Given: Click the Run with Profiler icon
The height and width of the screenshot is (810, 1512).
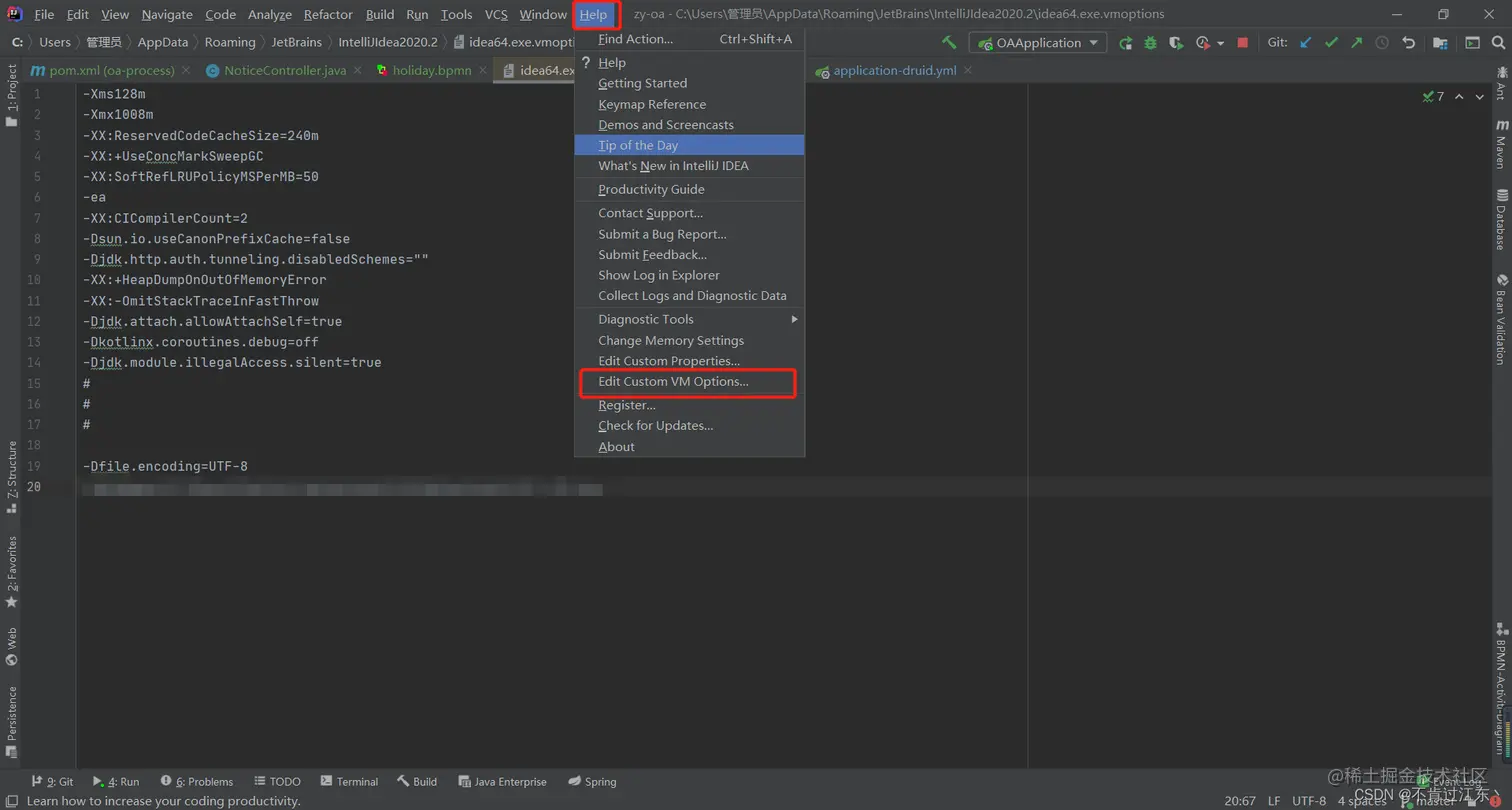Looking at the screenshot, I should [x=1203, y=43].
